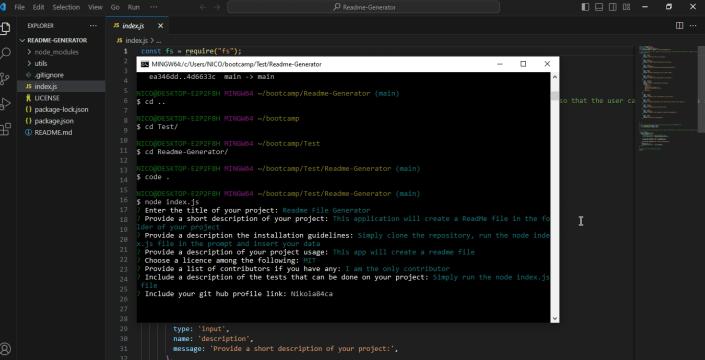Click the '$ code .' terminal line
The height and width of the screenshot is (360, 705).
pyautogui.click(x=153, y=177)
